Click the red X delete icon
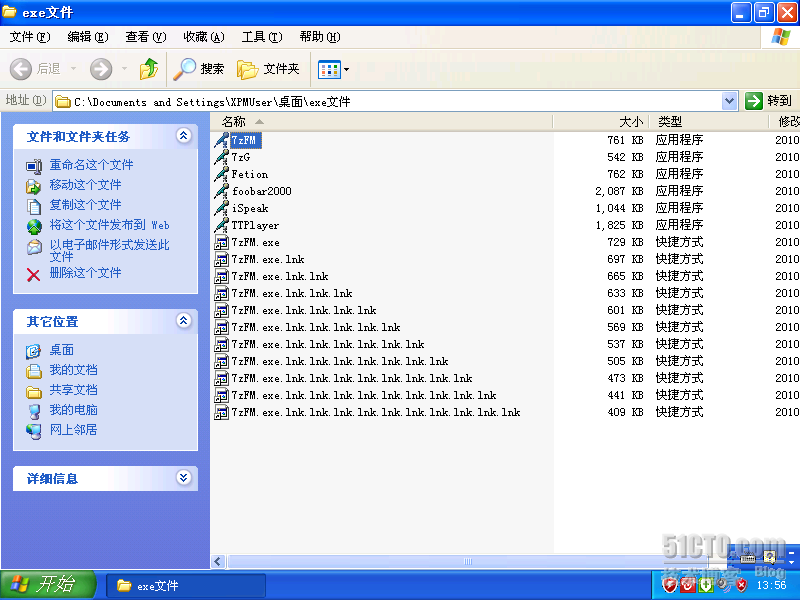 (x=34, y=276)
